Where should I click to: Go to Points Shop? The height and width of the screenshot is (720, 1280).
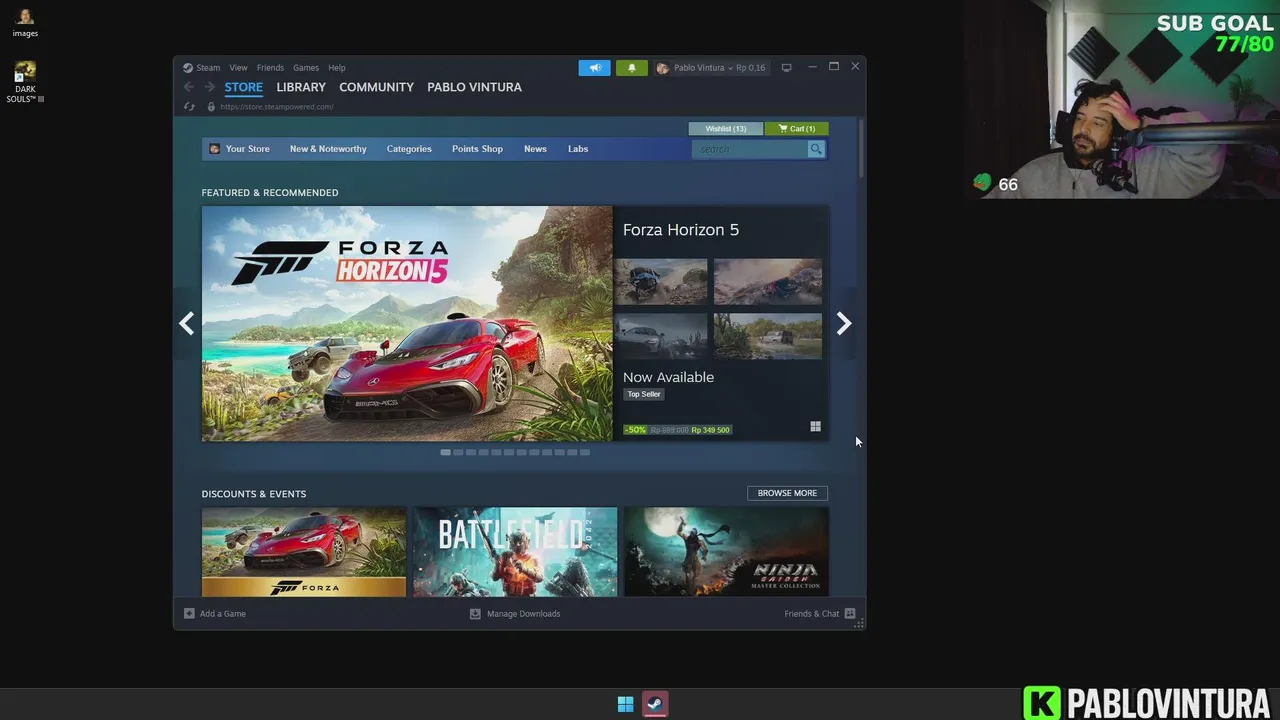477,149
